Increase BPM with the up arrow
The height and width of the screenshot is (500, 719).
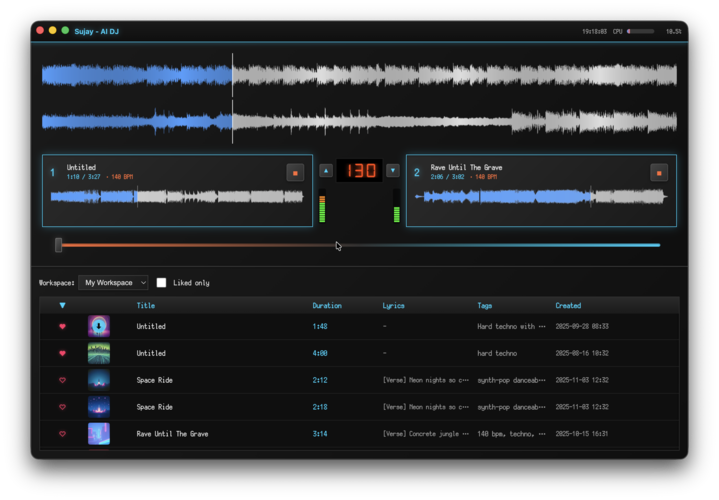pos(326,171)
